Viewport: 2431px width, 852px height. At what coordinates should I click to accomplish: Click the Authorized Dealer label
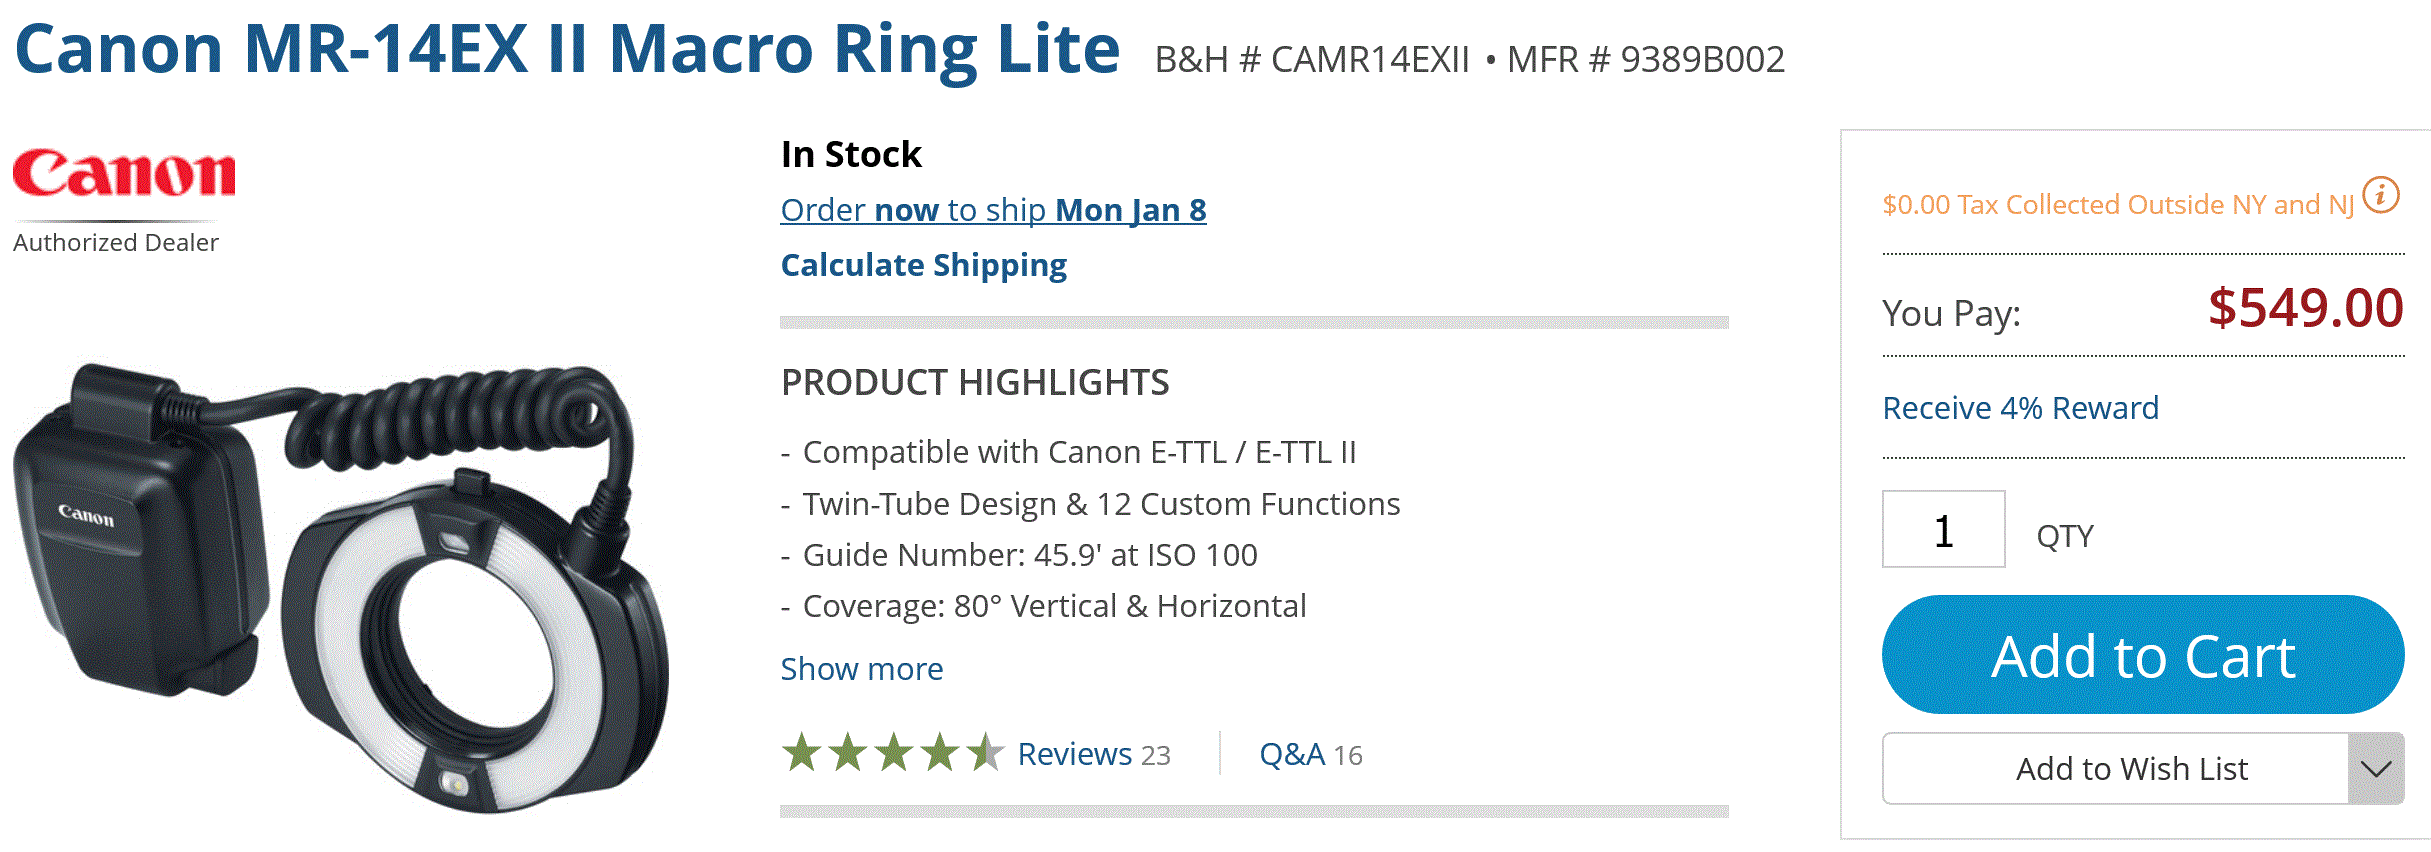(x=116, y=243)
